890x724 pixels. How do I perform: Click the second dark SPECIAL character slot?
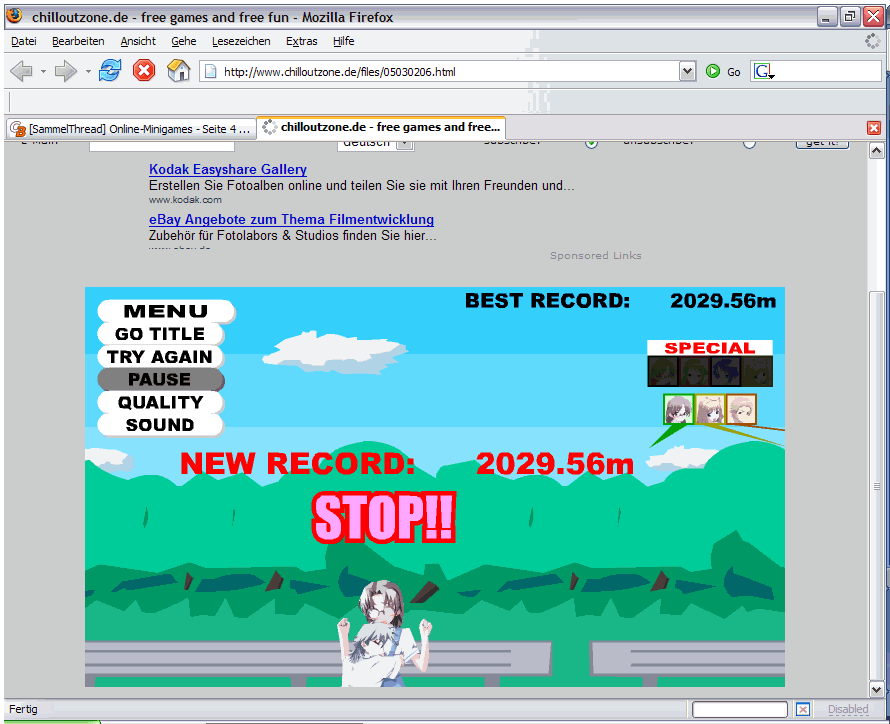(695, 372)
